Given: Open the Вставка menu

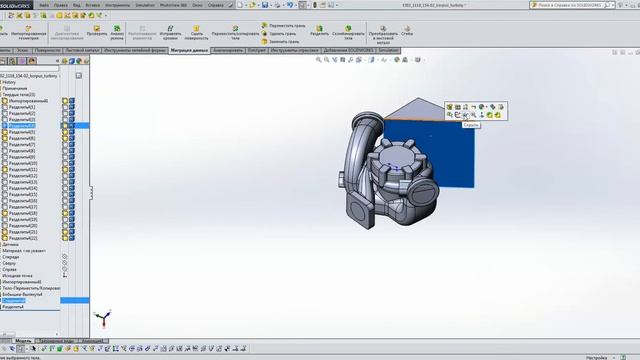Looking at the screenshot, I should coord(93,5).
